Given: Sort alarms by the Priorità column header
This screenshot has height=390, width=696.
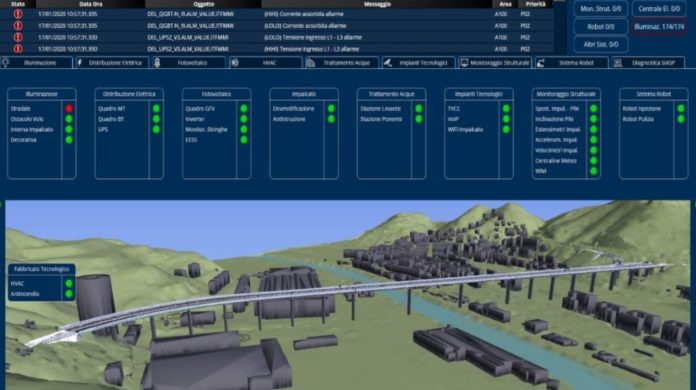Looking at the screenshot, I should 535,4.
